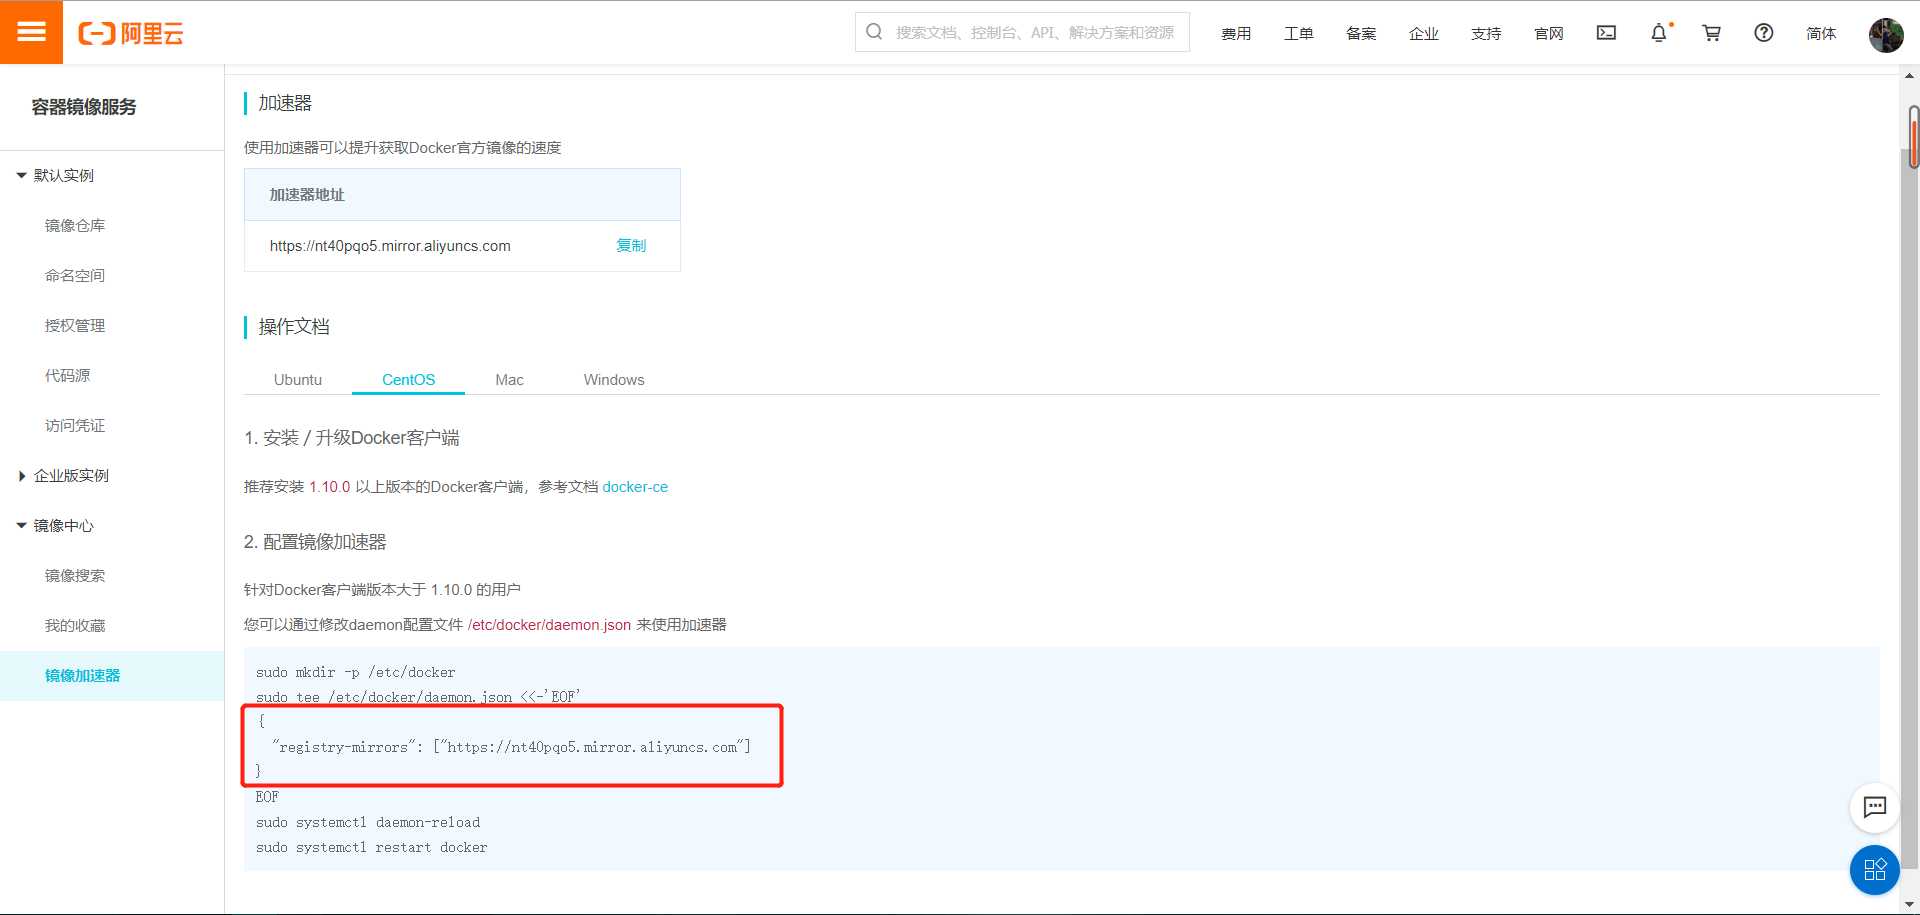Open the docker-ce documentation link

tap(635, 487)
